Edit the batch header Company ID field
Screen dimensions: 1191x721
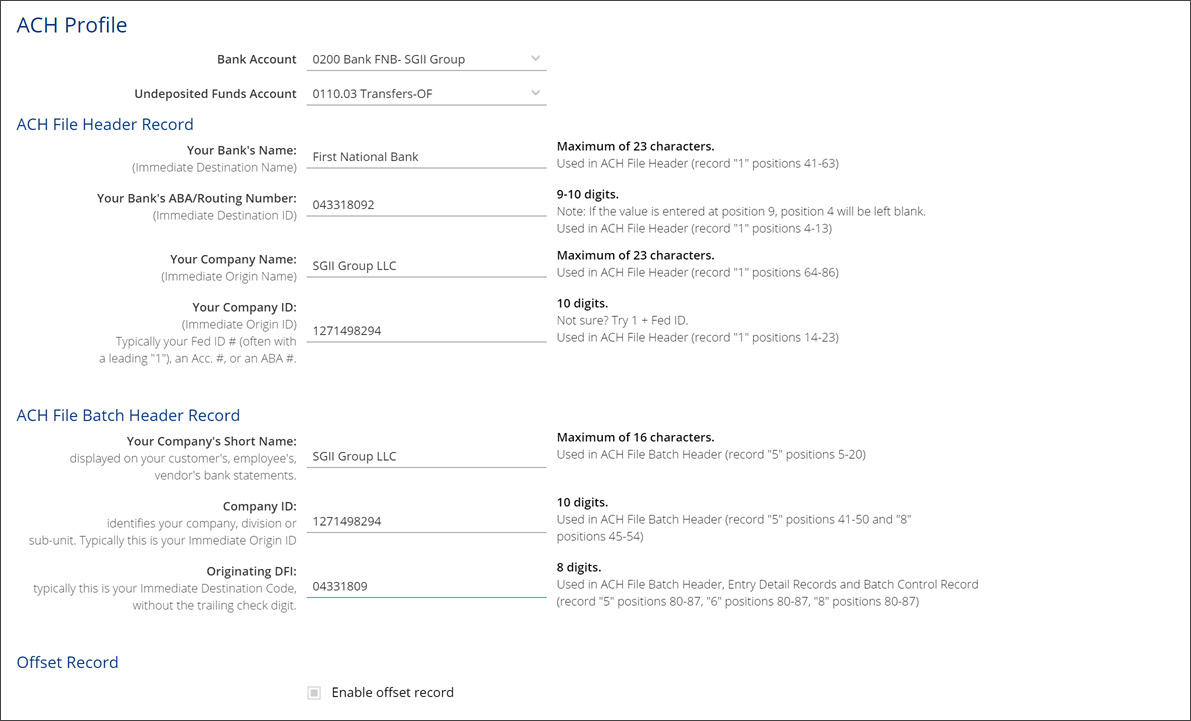point(426,521)
